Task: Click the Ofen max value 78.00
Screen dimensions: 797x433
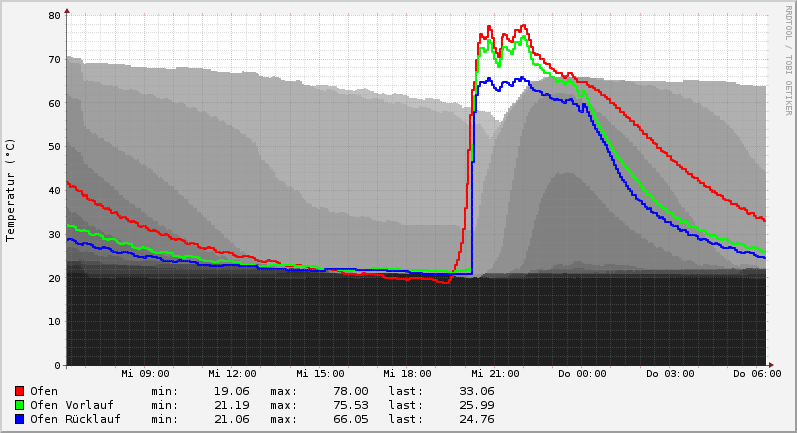Action: [x=350, y=391]
